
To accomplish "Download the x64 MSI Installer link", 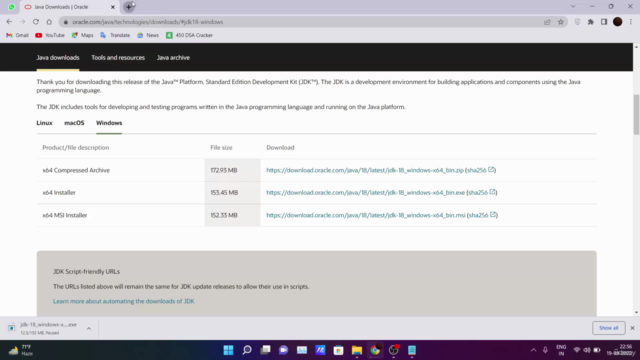I will point(366,215).
